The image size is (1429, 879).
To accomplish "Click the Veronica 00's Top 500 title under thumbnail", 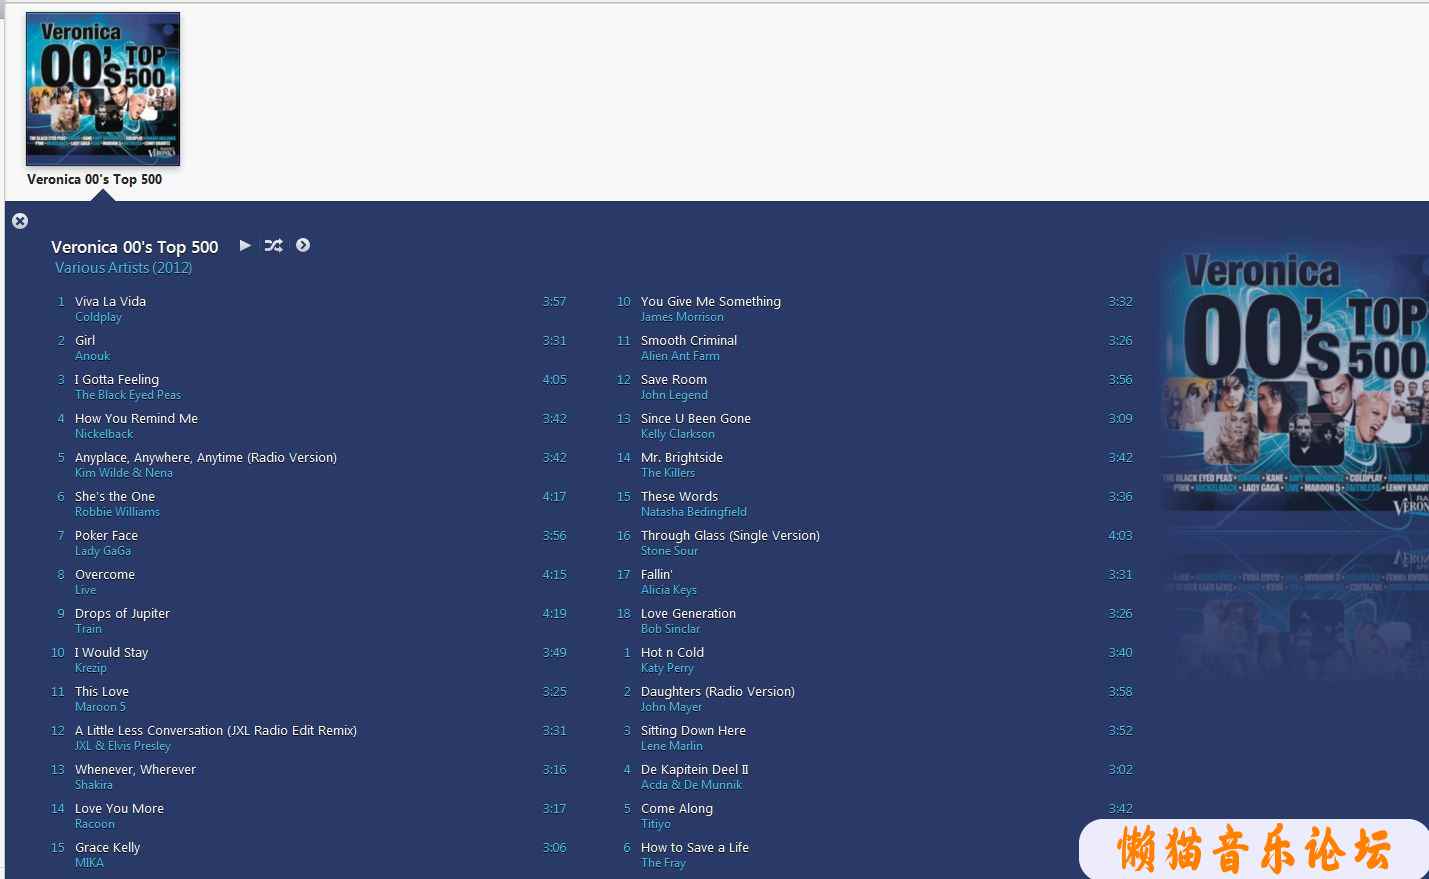I will click(94, 180).
